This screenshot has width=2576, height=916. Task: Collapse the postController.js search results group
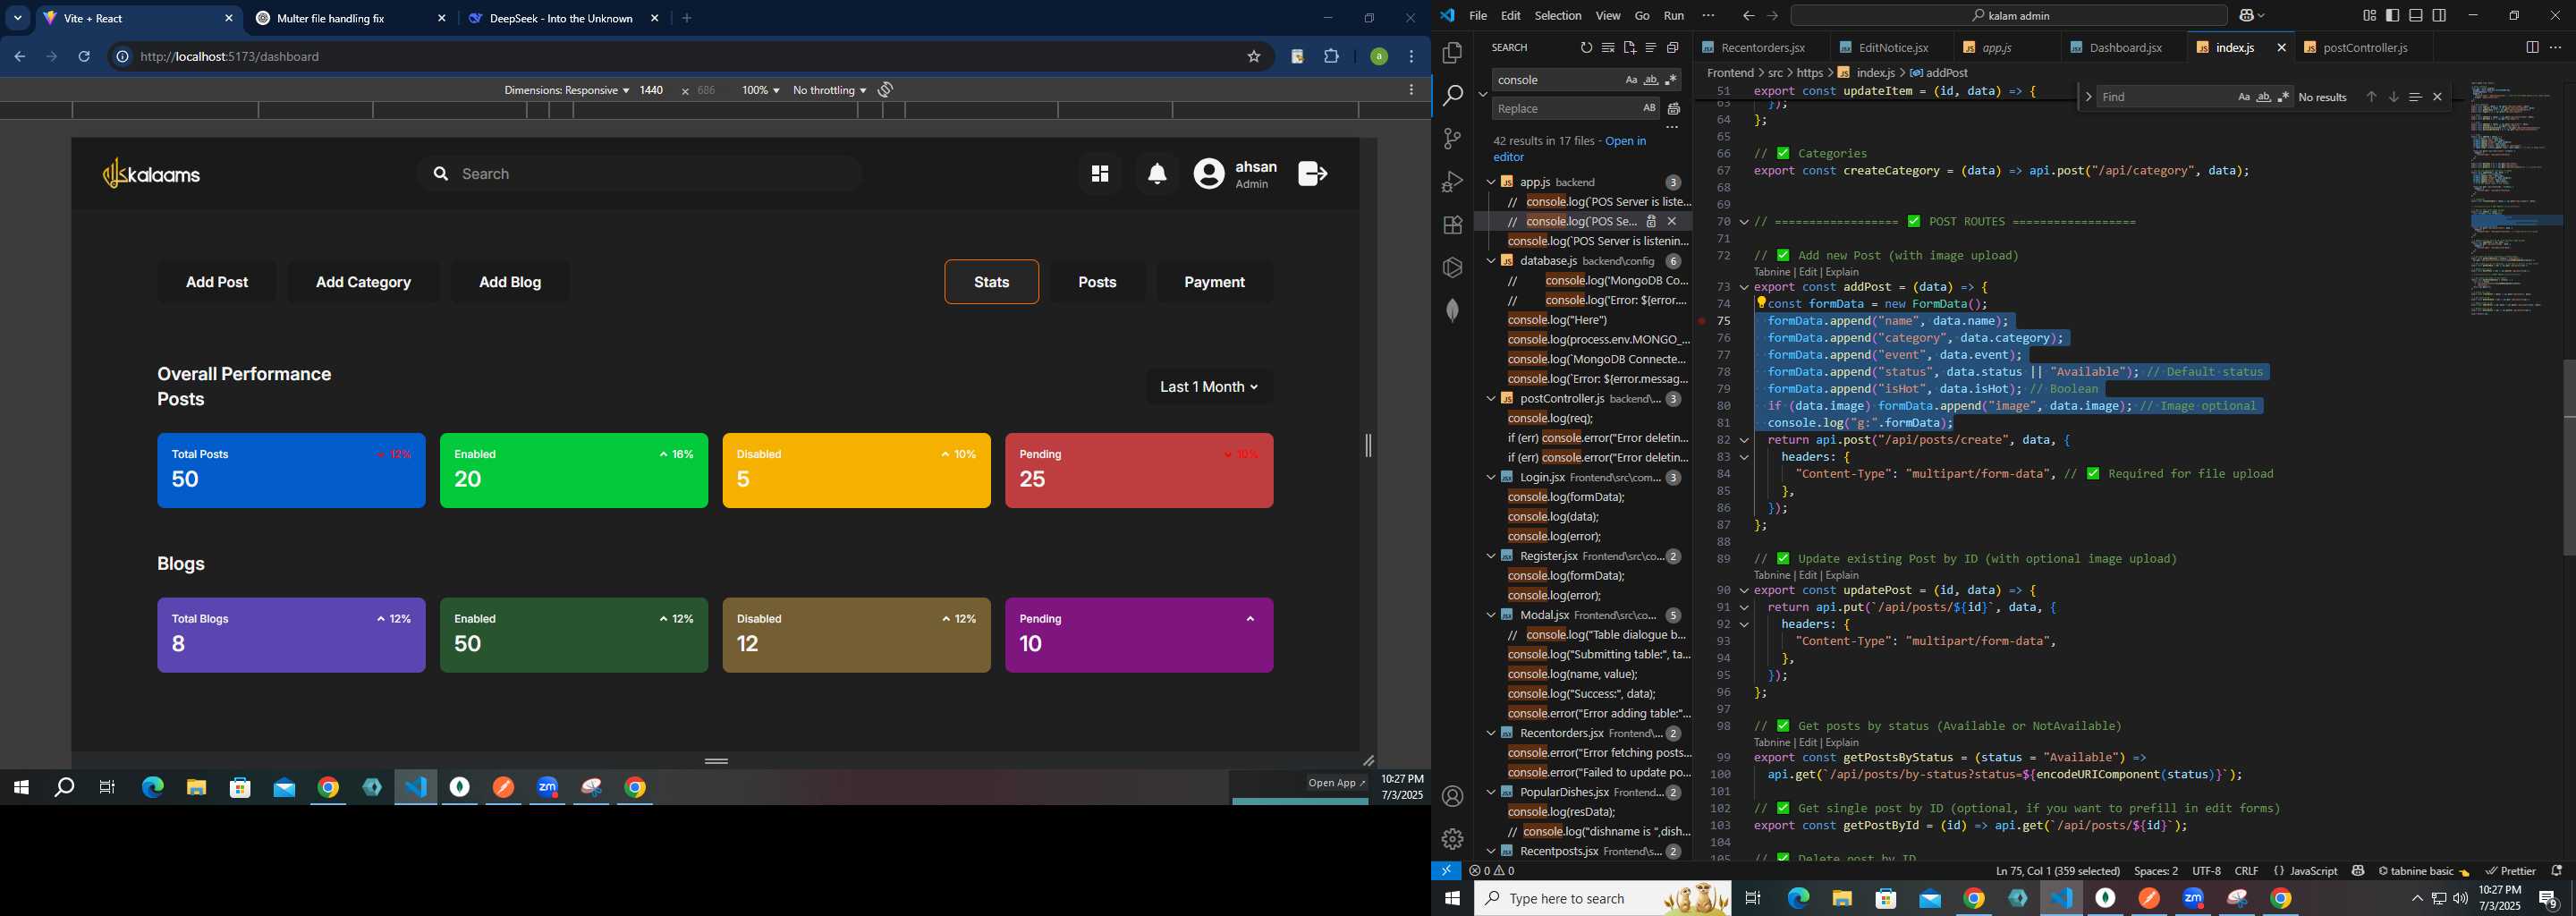(x=1490, y=399)
